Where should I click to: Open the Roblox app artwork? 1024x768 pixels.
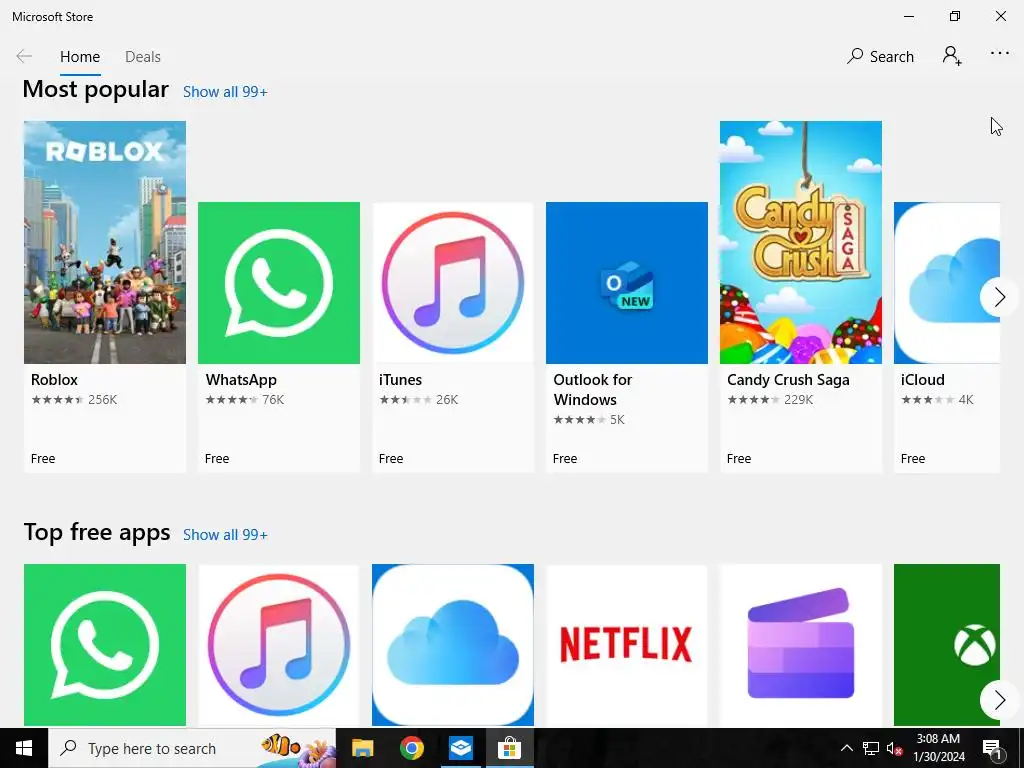(x=104, y=242)
